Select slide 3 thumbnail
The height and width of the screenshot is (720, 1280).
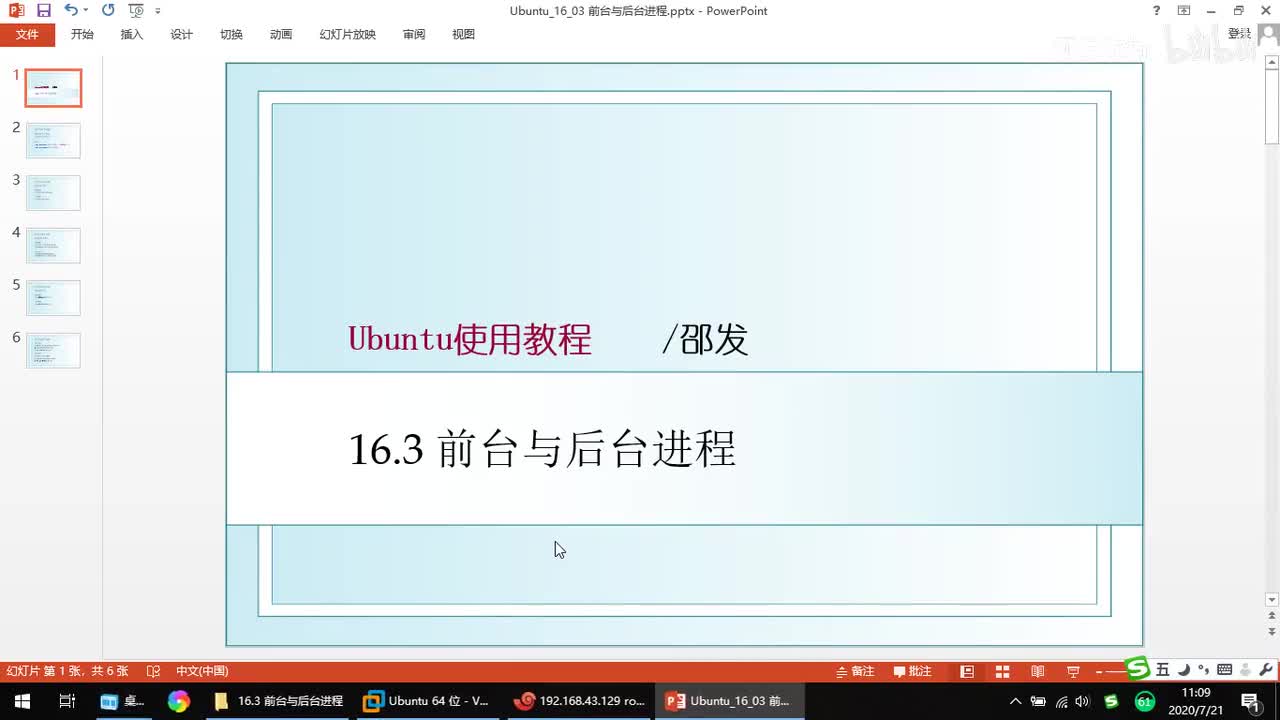coord(53,193)
